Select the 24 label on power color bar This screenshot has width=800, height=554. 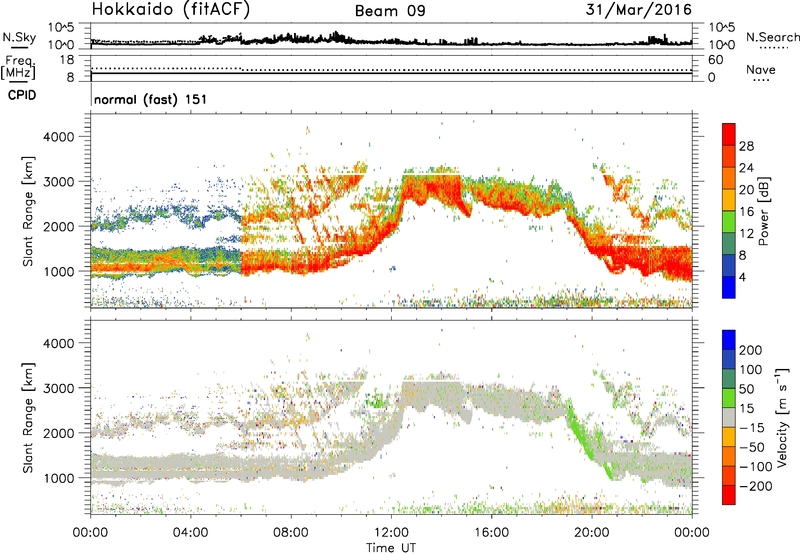coord(746,168)
